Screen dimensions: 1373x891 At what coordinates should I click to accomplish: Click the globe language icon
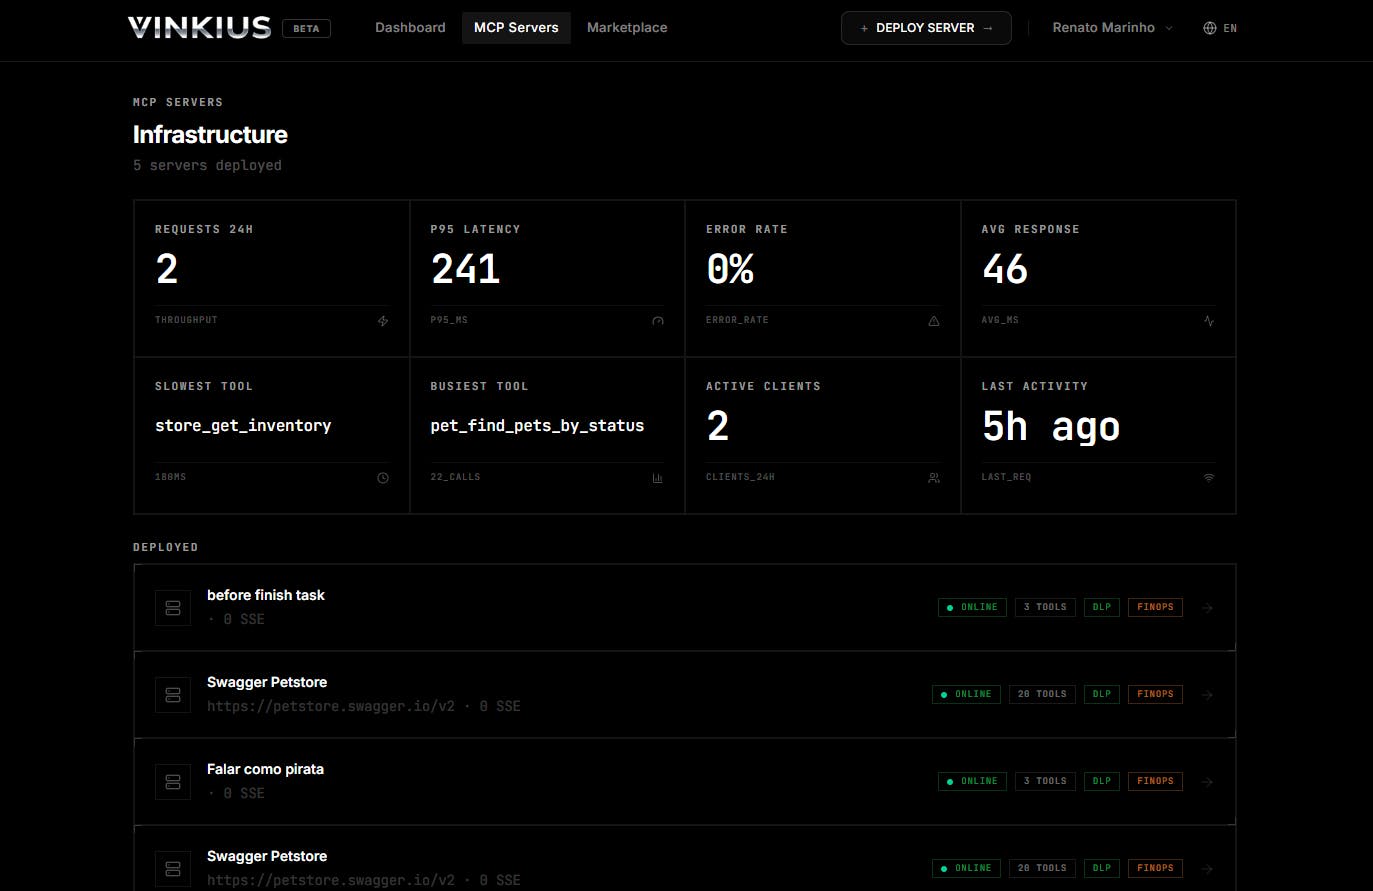pyautogui.click(x=1210, y=28)
